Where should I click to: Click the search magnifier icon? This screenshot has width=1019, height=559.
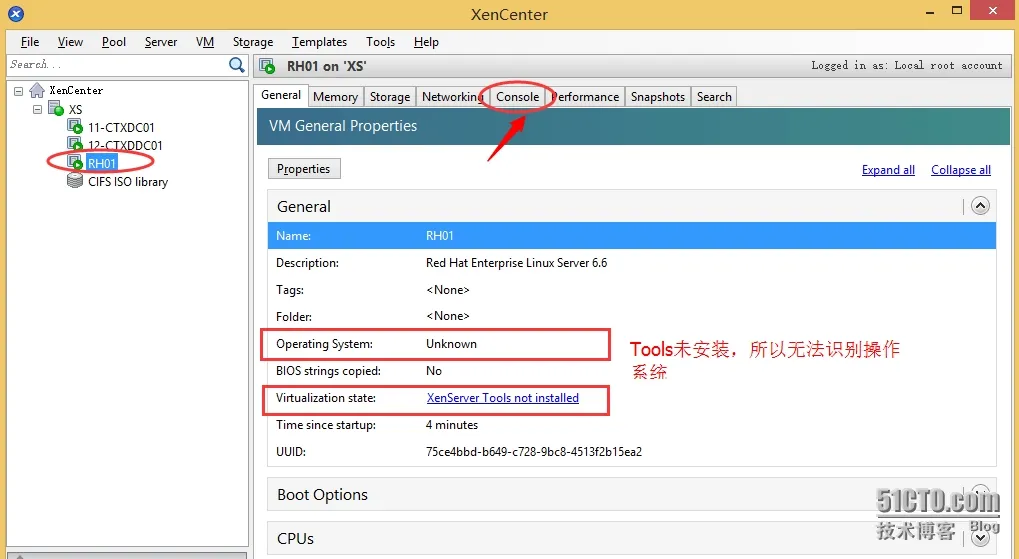point(237,64)
